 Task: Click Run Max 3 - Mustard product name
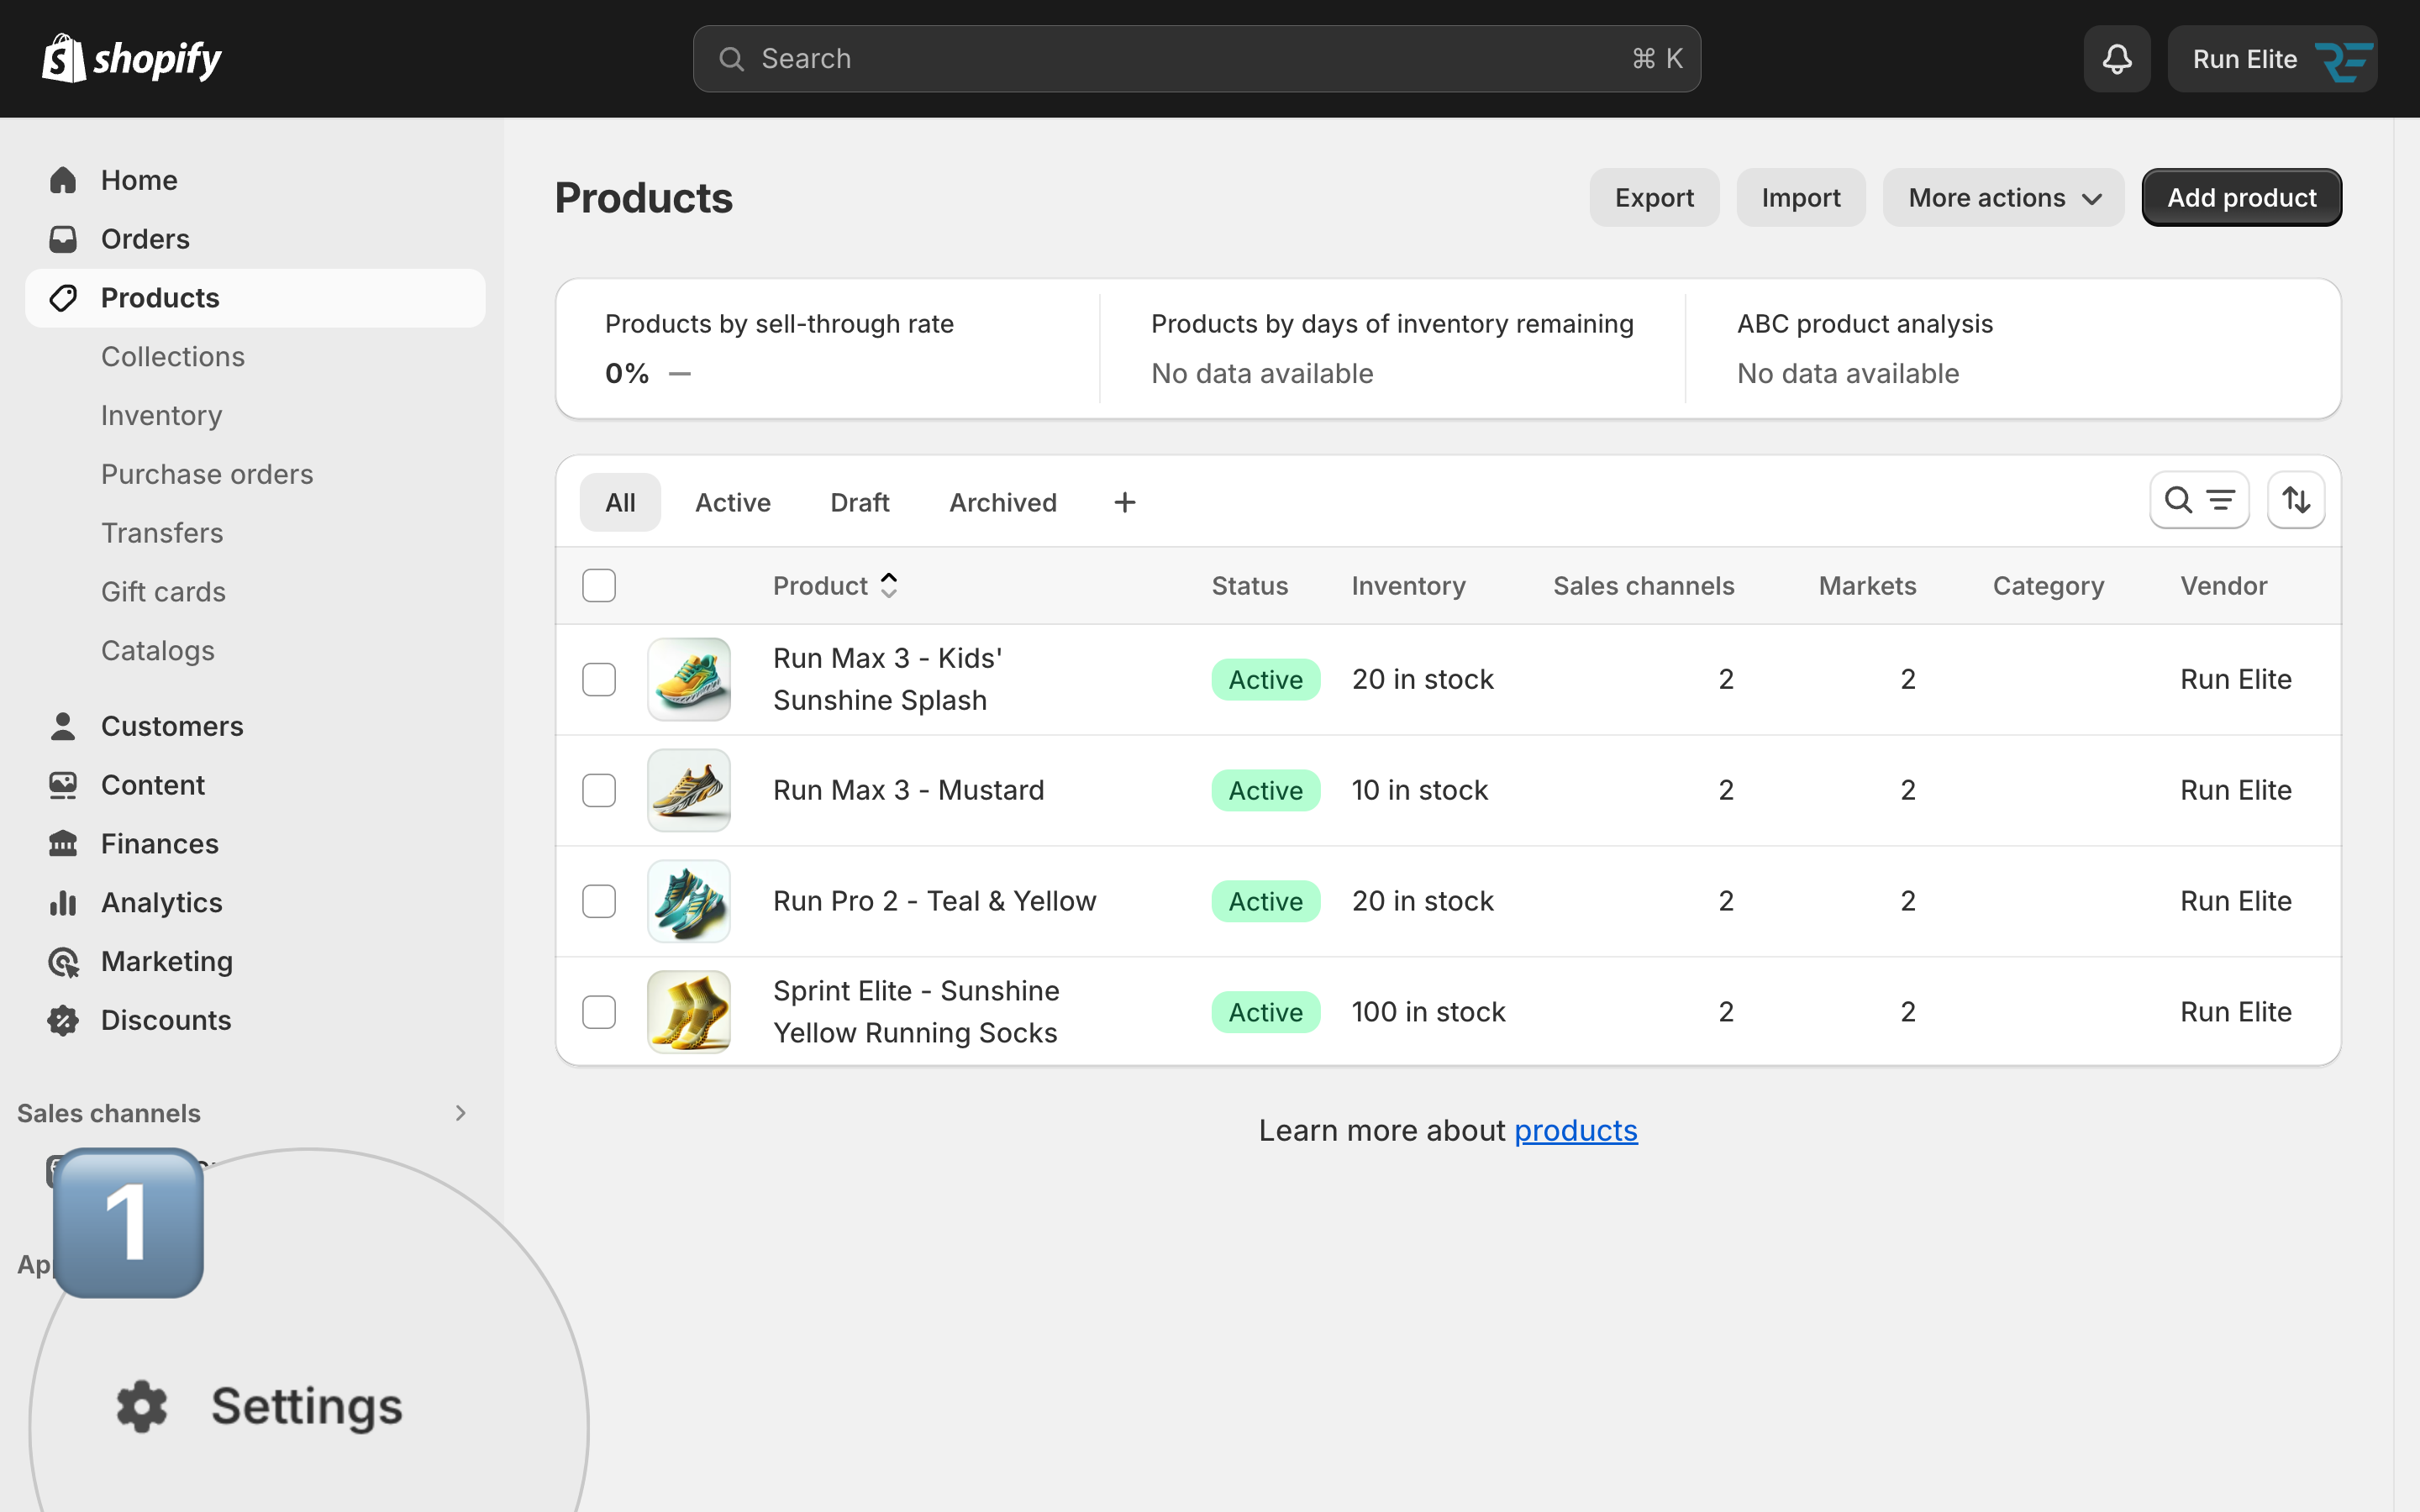908,790
